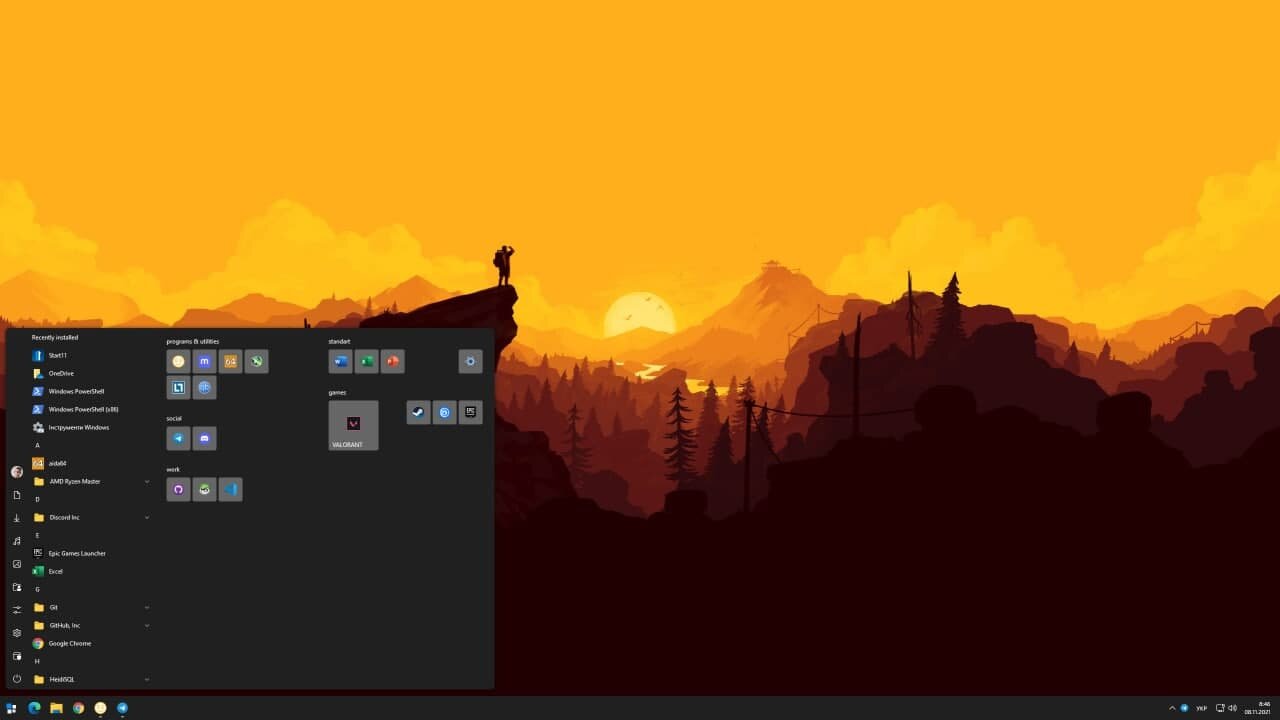Open the Settings gear tile
Viewport: 1280px width, 720px height.
coord(471,361)
